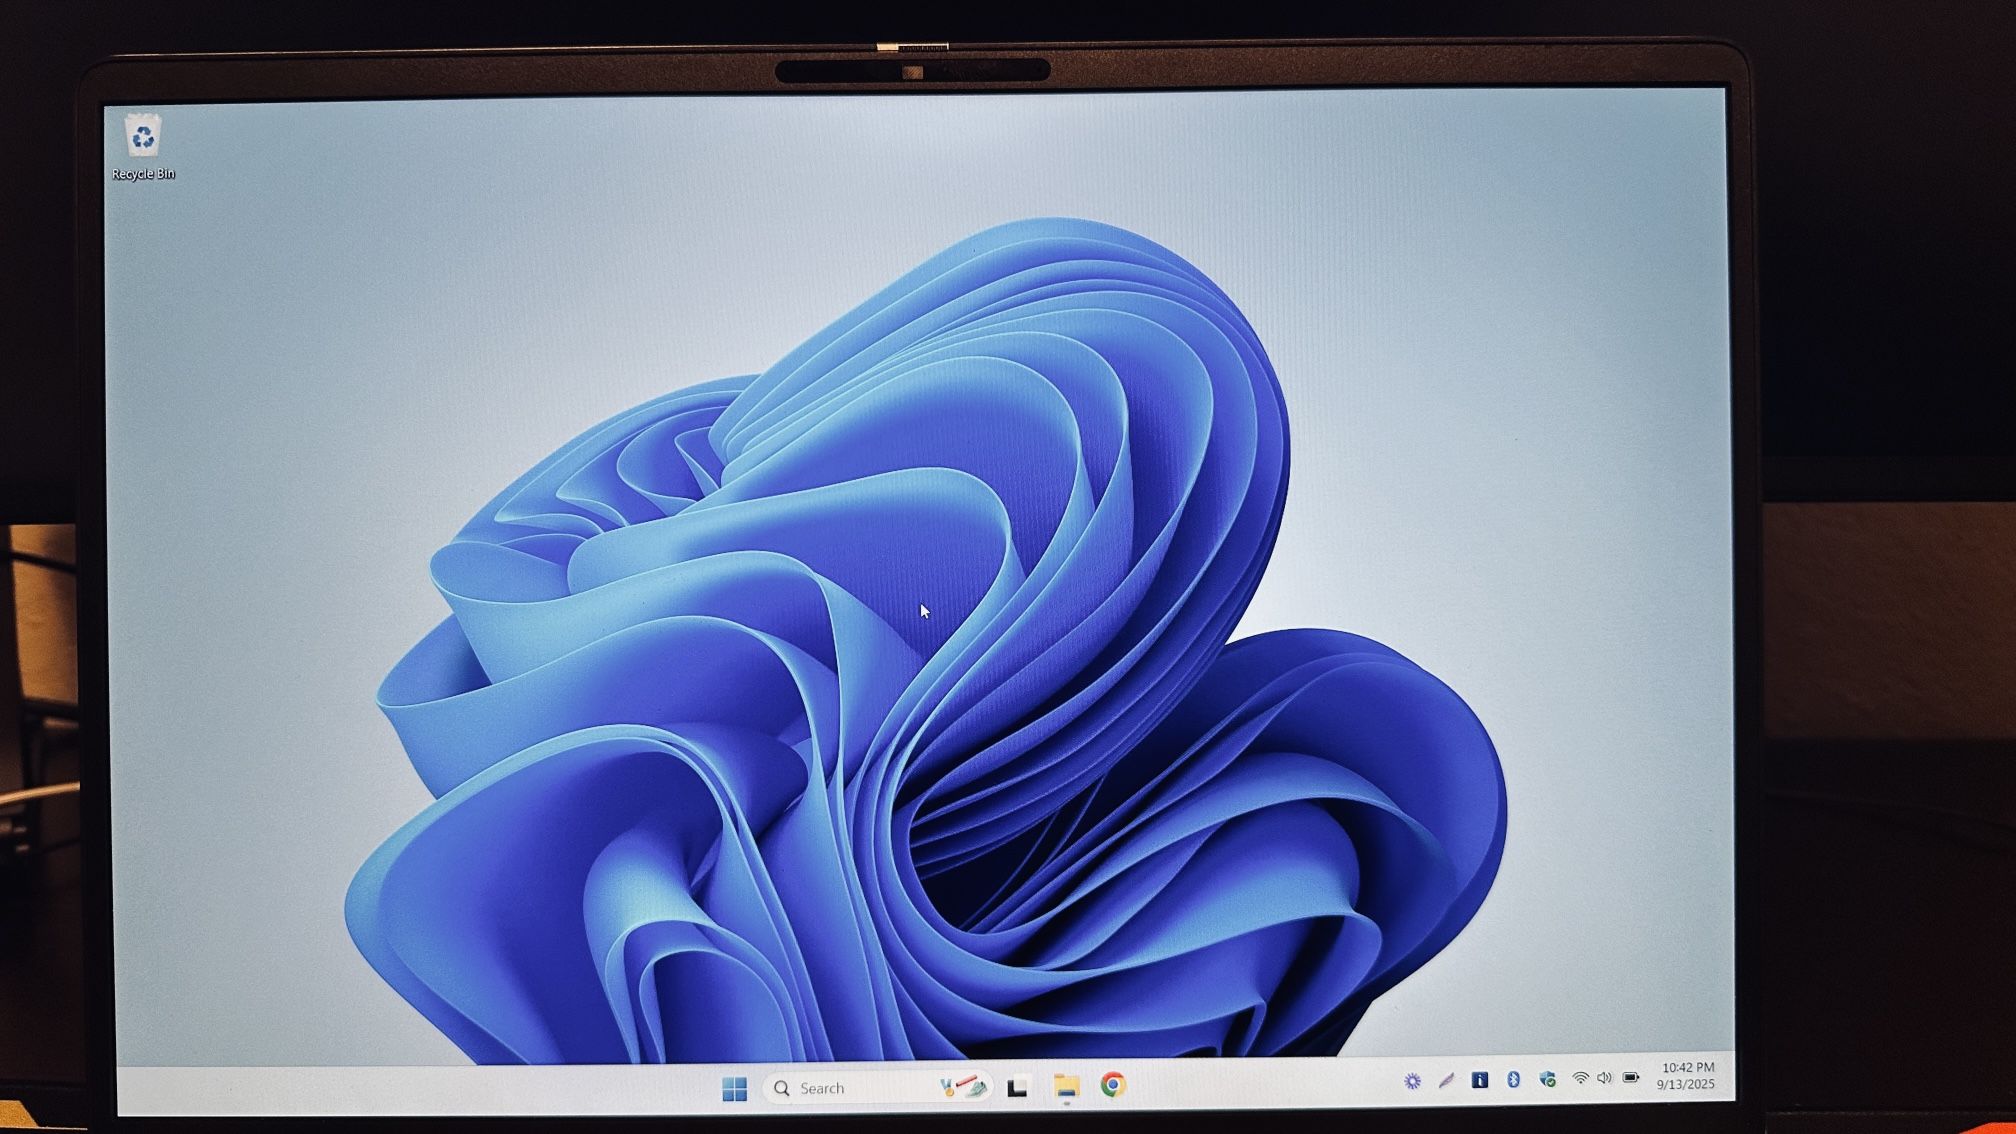
Task: Open the clock showing 10:42 PM
Action: [x=1688, y=1068]
